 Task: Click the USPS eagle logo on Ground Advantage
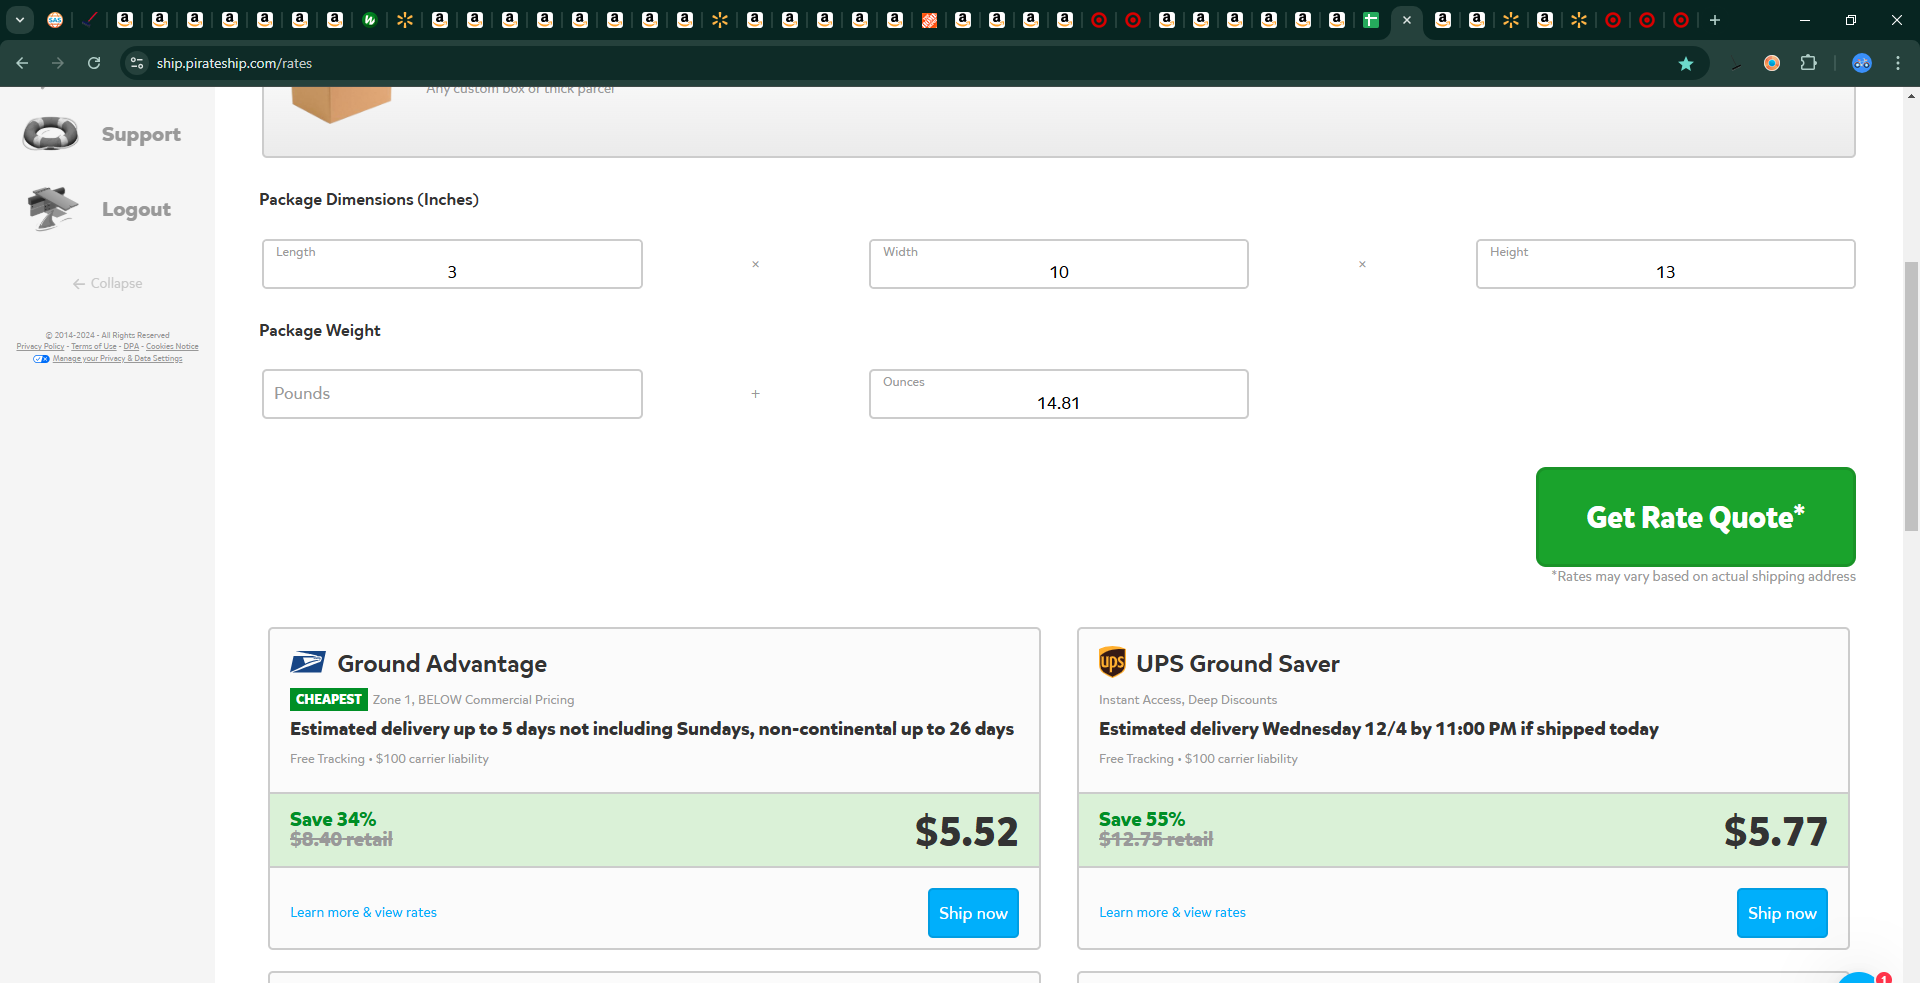click(x=307, y=662)
